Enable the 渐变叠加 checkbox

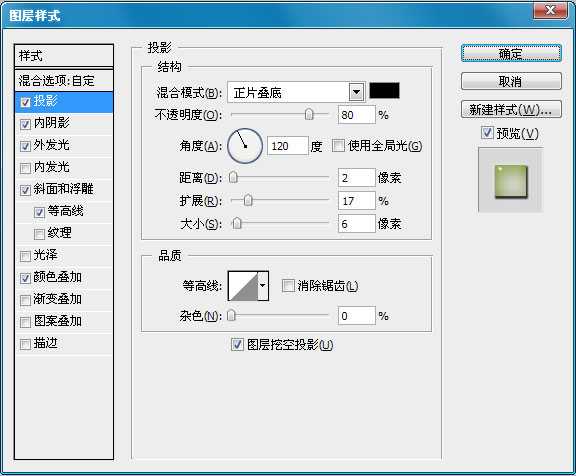pos(25,300)
